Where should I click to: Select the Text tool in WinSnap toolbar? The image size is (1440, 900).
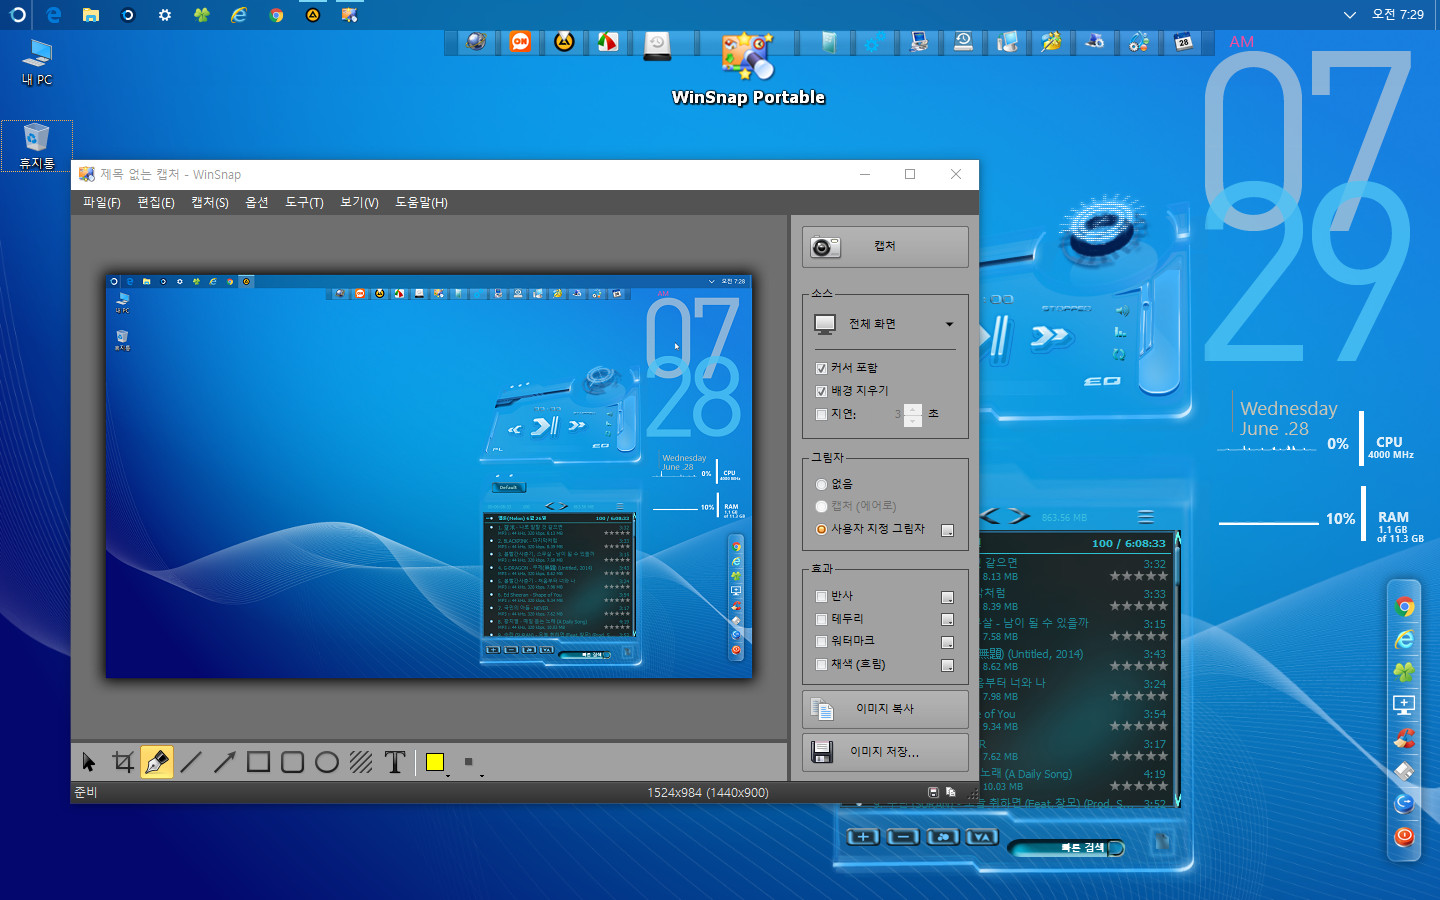395,762
